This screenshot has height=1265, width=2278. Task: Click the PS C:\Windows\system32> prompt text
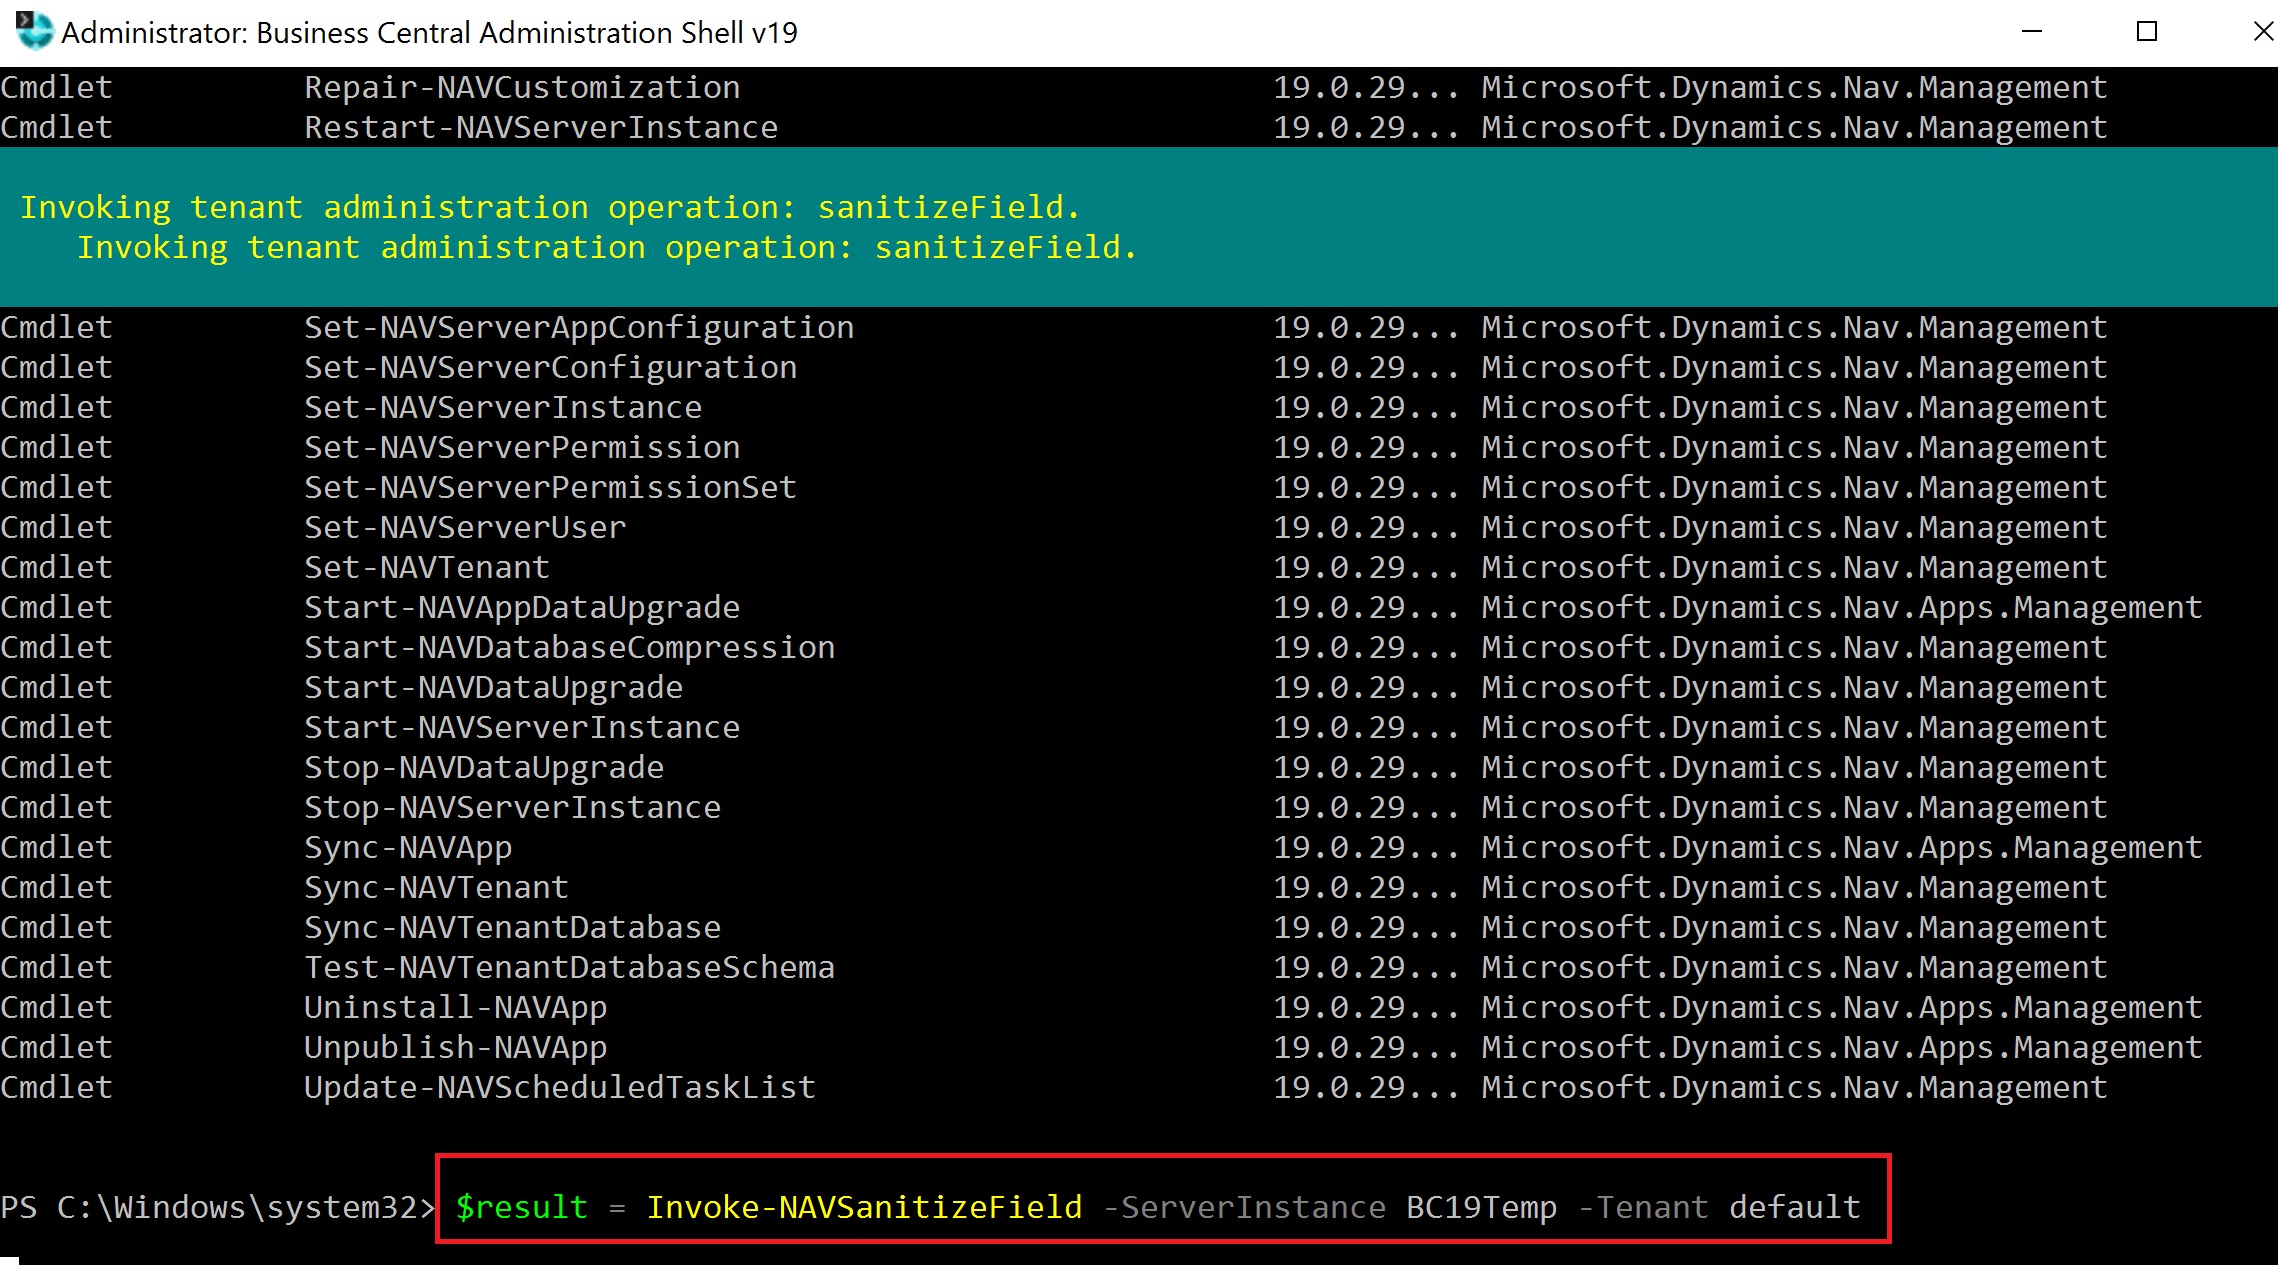(218, 1207)
